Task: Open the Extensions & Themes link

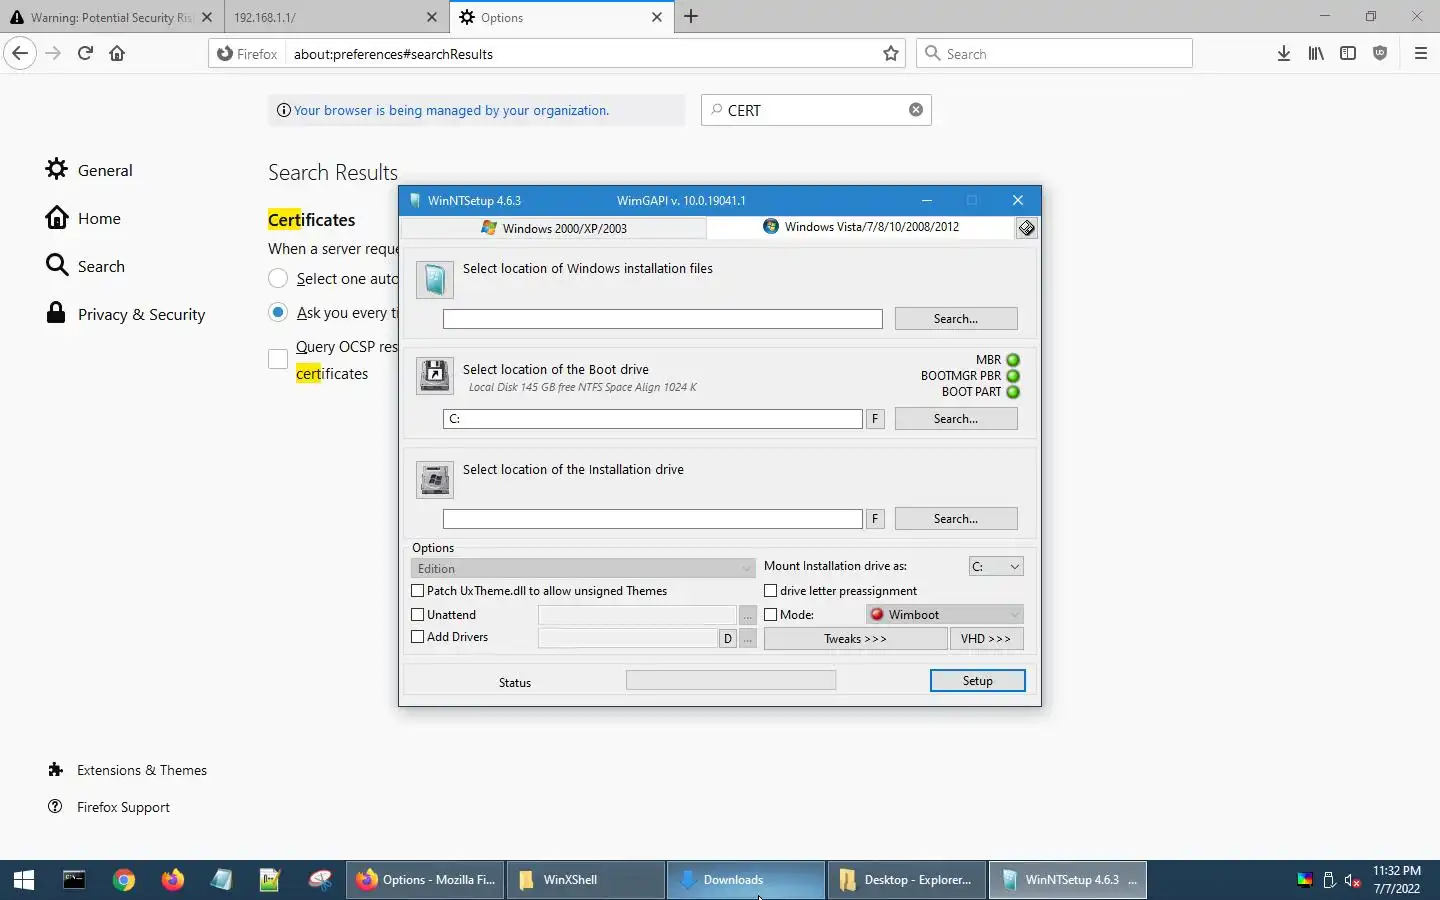Action: 127,770
